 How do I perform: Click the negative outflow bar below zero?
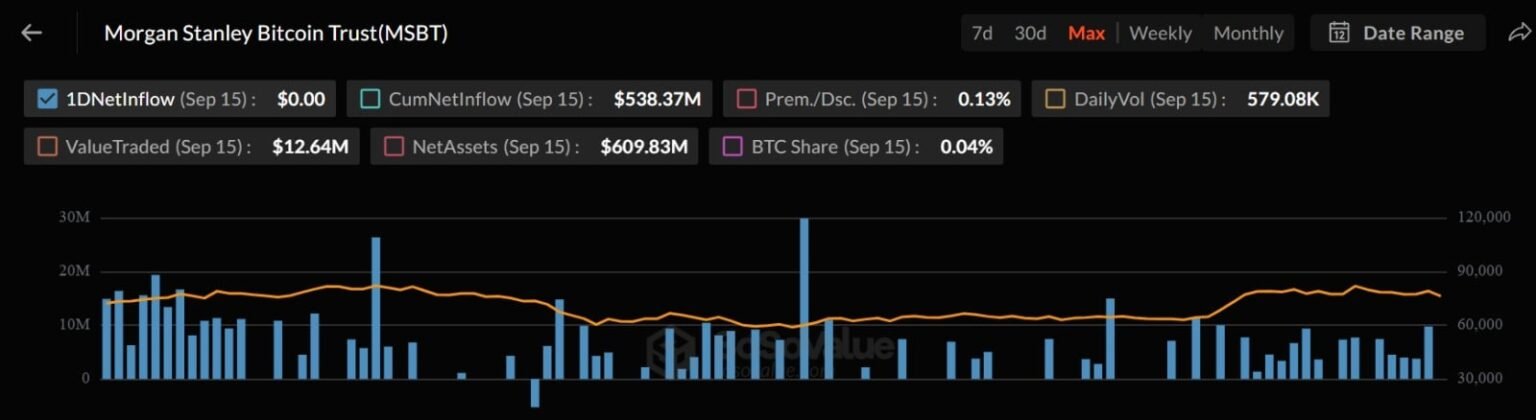535,393
